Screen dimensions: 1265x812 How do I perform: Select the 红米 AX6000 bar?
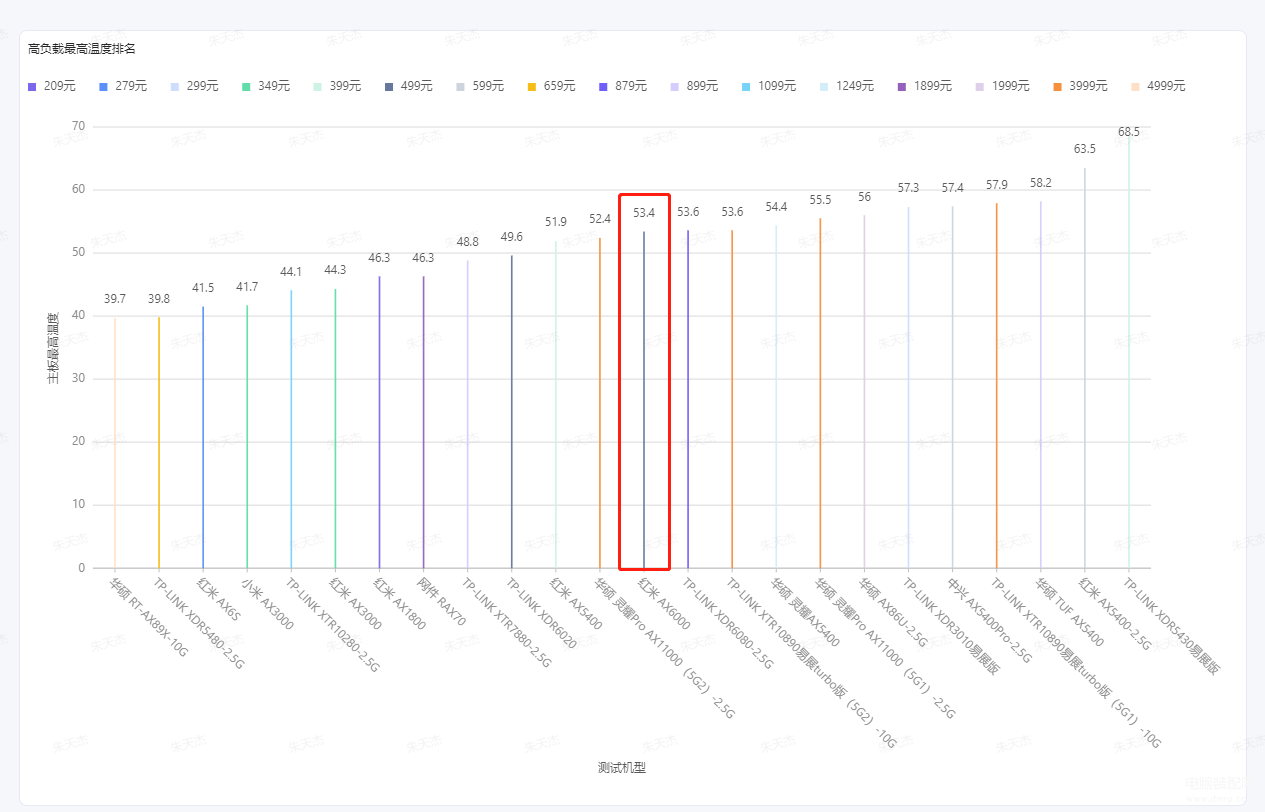pyautogui.click(x=644, y=400)
